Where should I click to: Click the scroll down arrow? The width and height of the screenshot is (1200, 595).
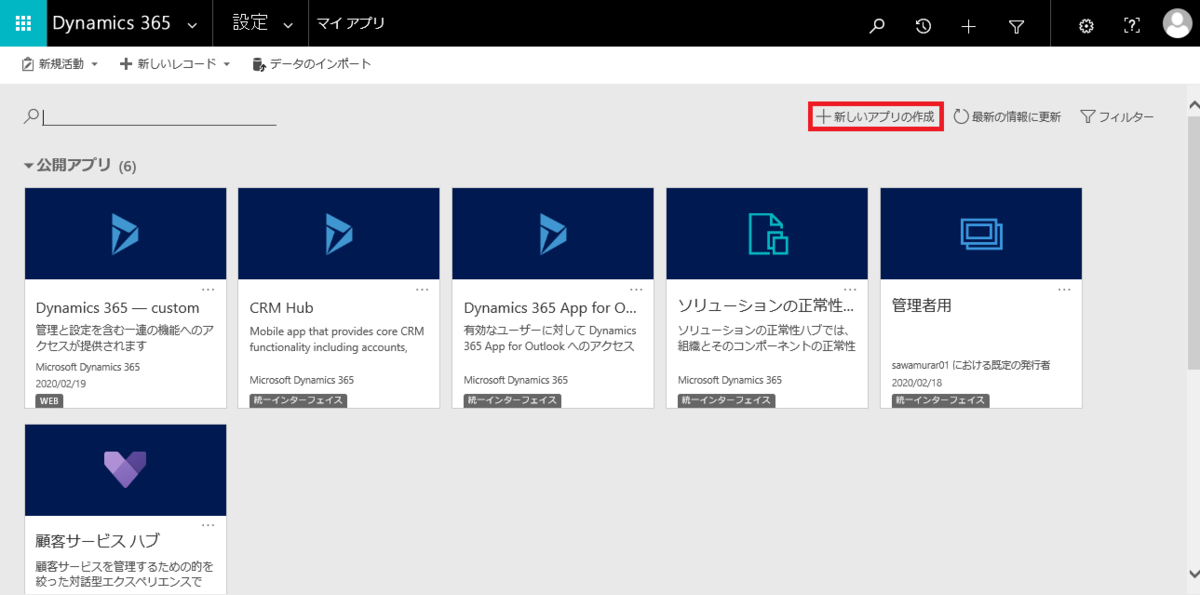(1192, 573)
